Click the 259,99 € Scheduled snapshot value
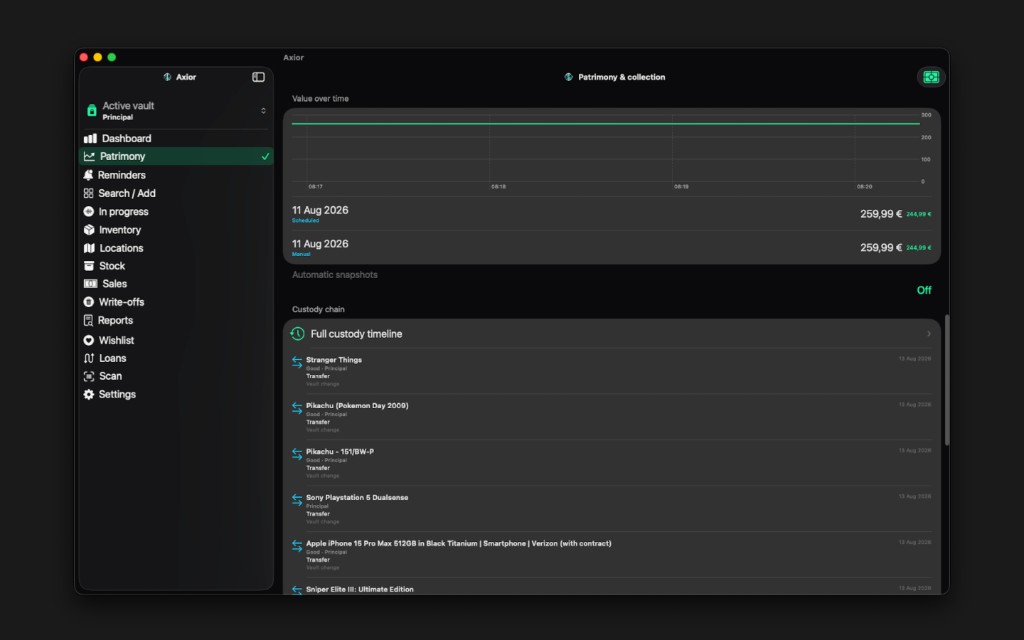1024x640 pixels. (880, 214)
